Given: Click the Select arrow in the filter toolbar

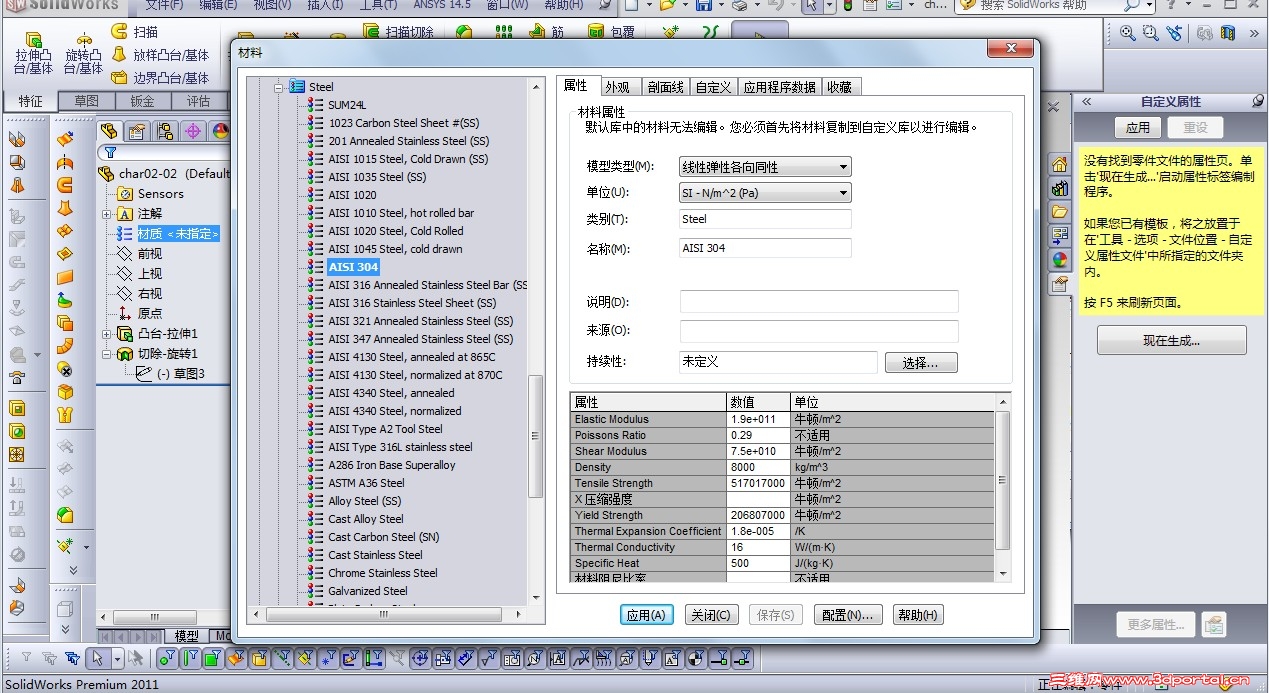Looking at the screenshot, I should click(x=97, y=658).
